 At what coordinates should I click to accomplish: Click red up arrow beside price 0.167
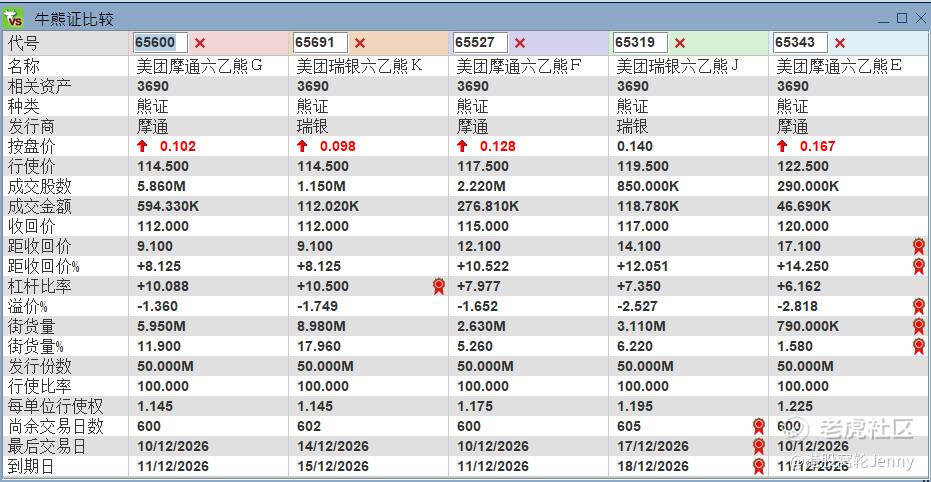[782, 146]
